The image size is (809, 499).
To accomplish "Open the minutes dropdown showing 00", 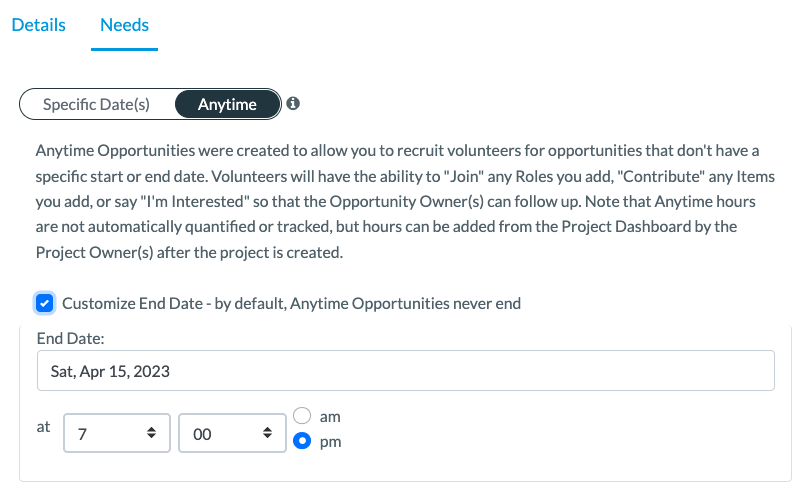I will (232, 433).
